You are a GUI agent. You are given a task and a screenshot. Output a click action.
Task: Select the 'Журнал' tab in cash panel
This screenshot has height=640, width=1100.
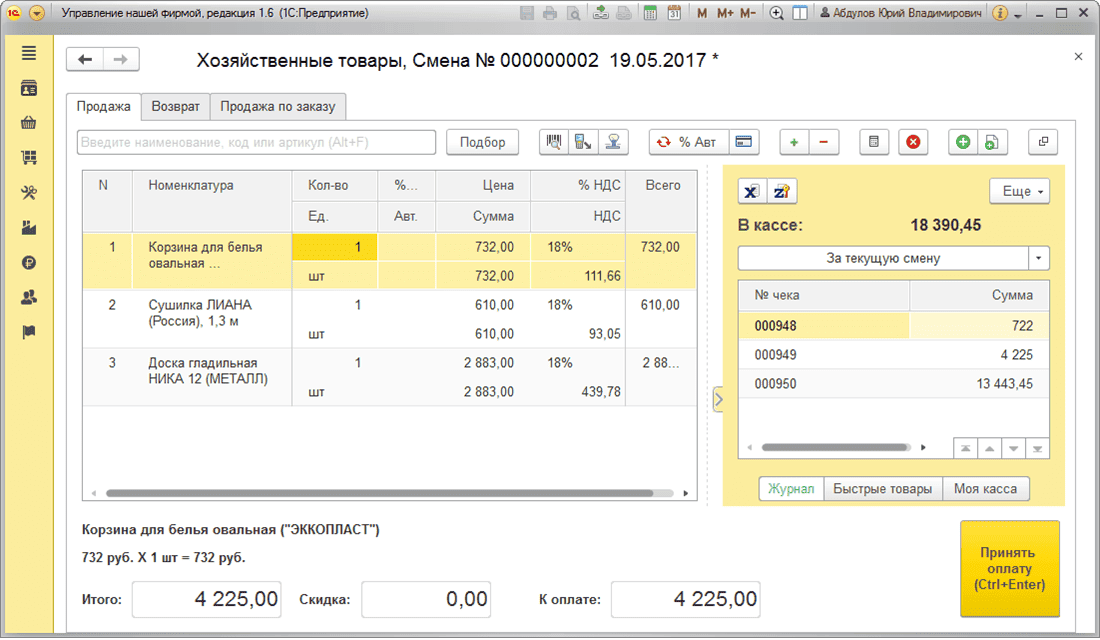point(791,489)
